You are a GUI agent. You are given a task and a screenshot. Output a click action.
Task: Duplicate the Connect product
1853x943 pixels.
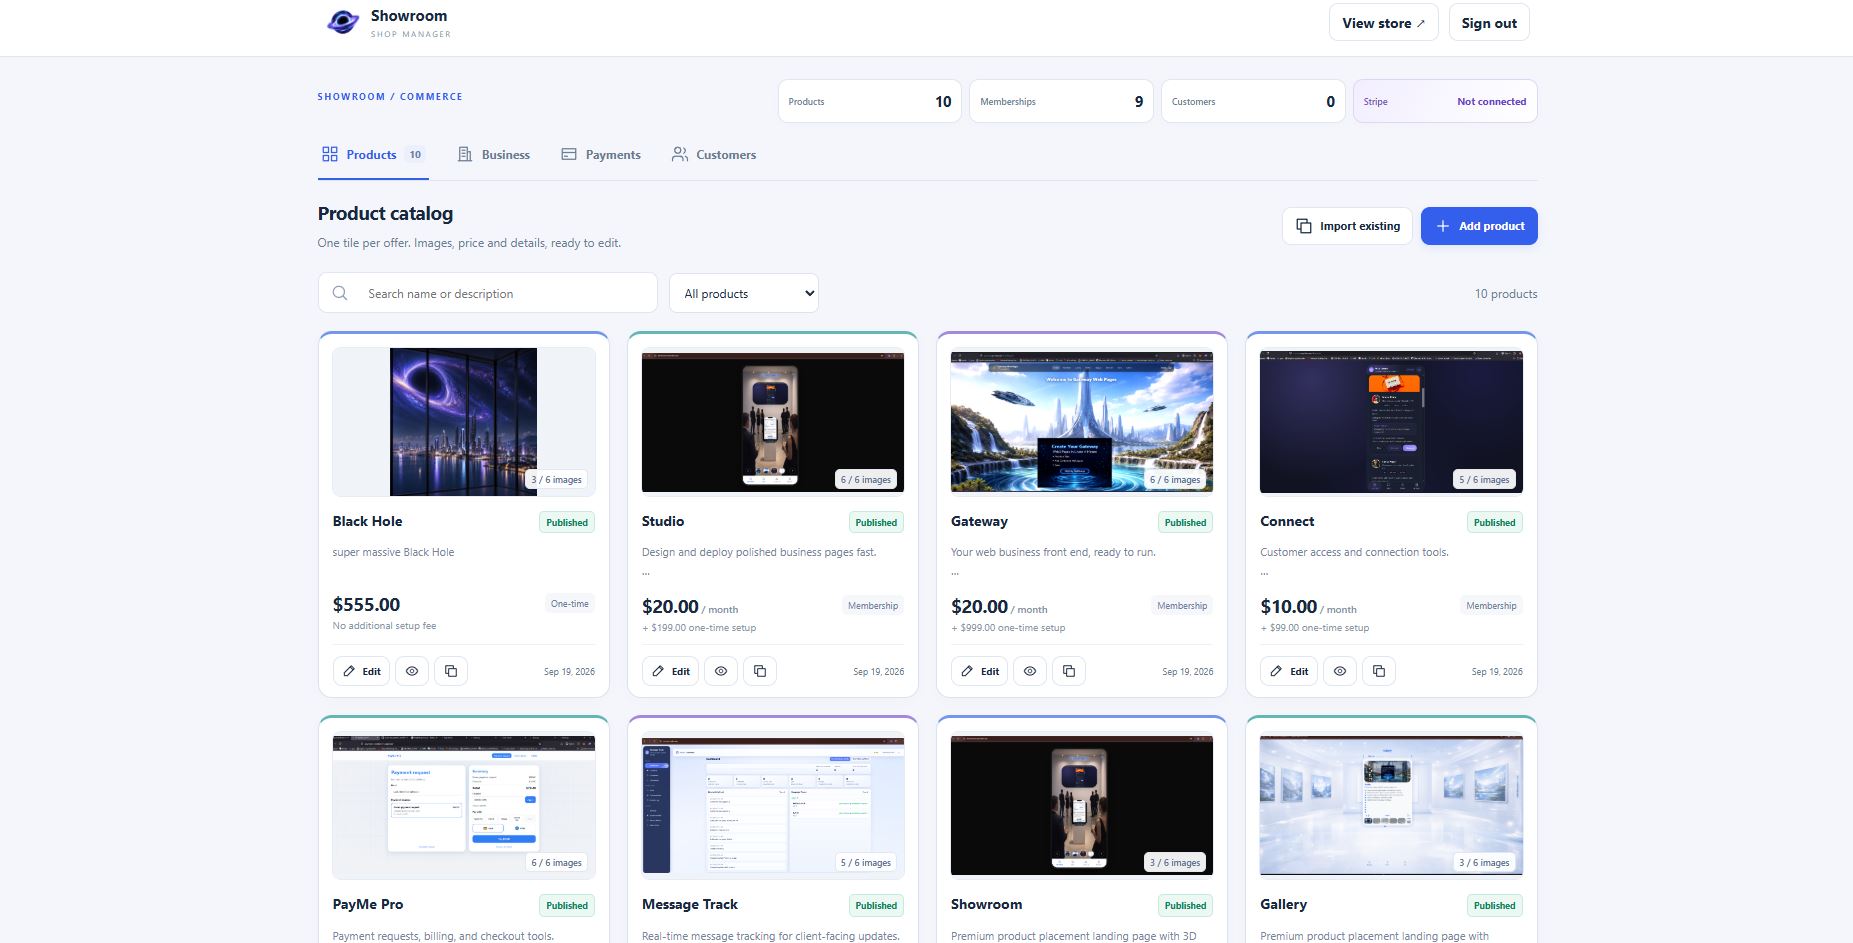point(1379,671)
